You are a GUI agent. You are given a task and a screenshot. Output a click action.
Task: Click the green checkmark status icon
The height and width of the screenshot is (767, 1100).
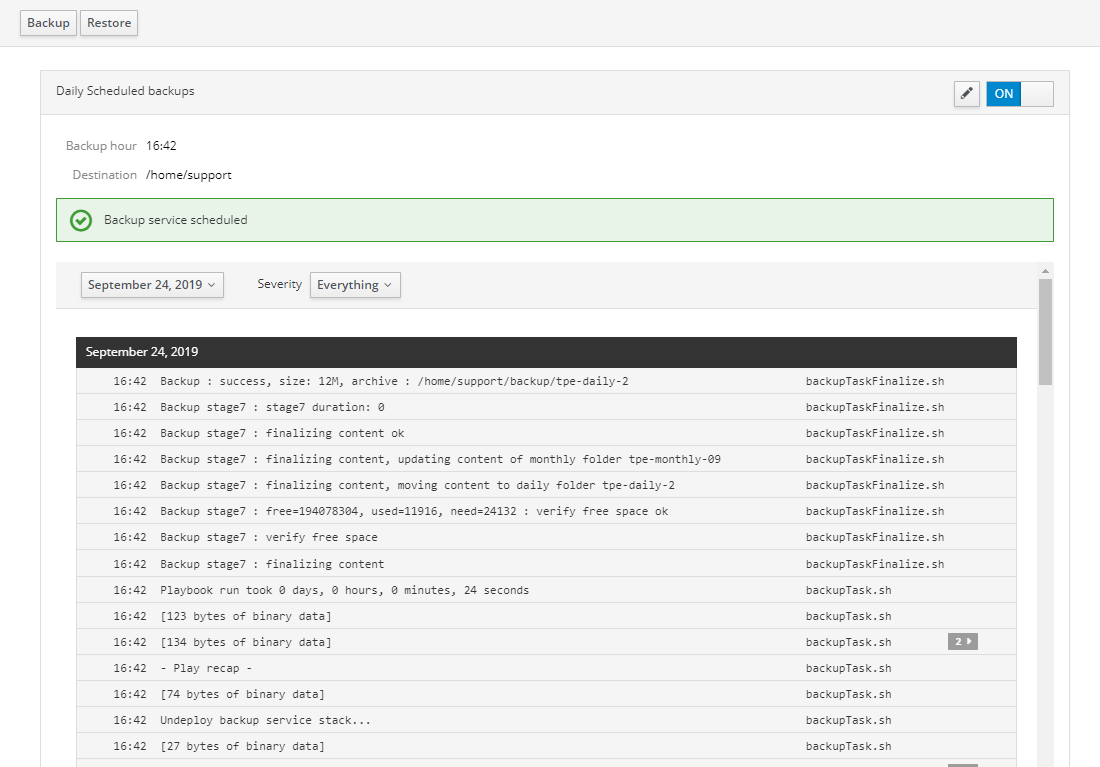pyautogui.click(x=81, y=220)
